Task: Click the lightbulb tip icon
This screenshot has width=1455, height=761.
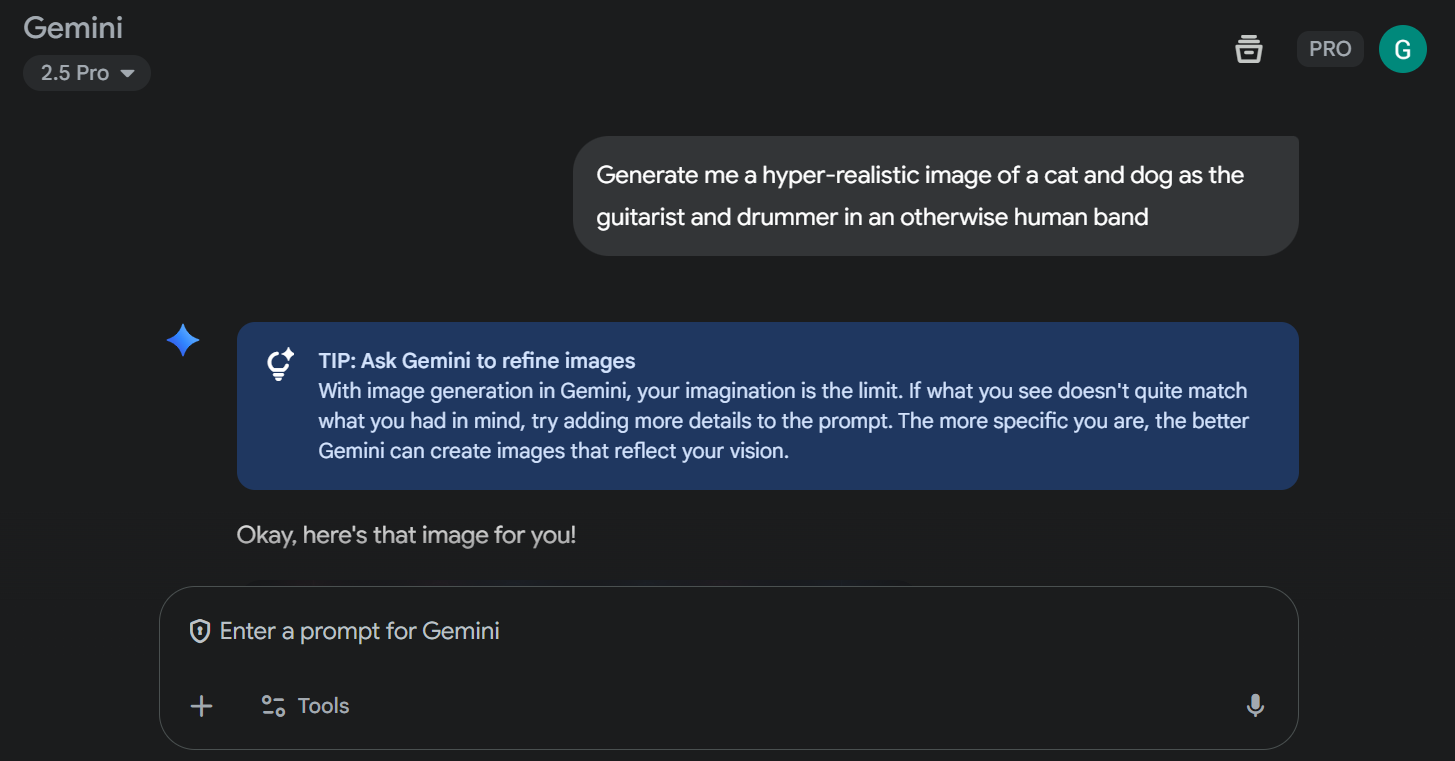Action: [x=279, y=364]
